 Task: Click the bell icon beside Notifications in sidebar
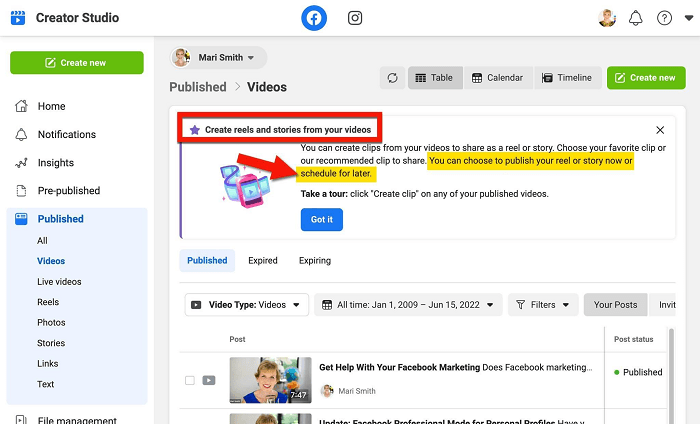pos(21,134)
